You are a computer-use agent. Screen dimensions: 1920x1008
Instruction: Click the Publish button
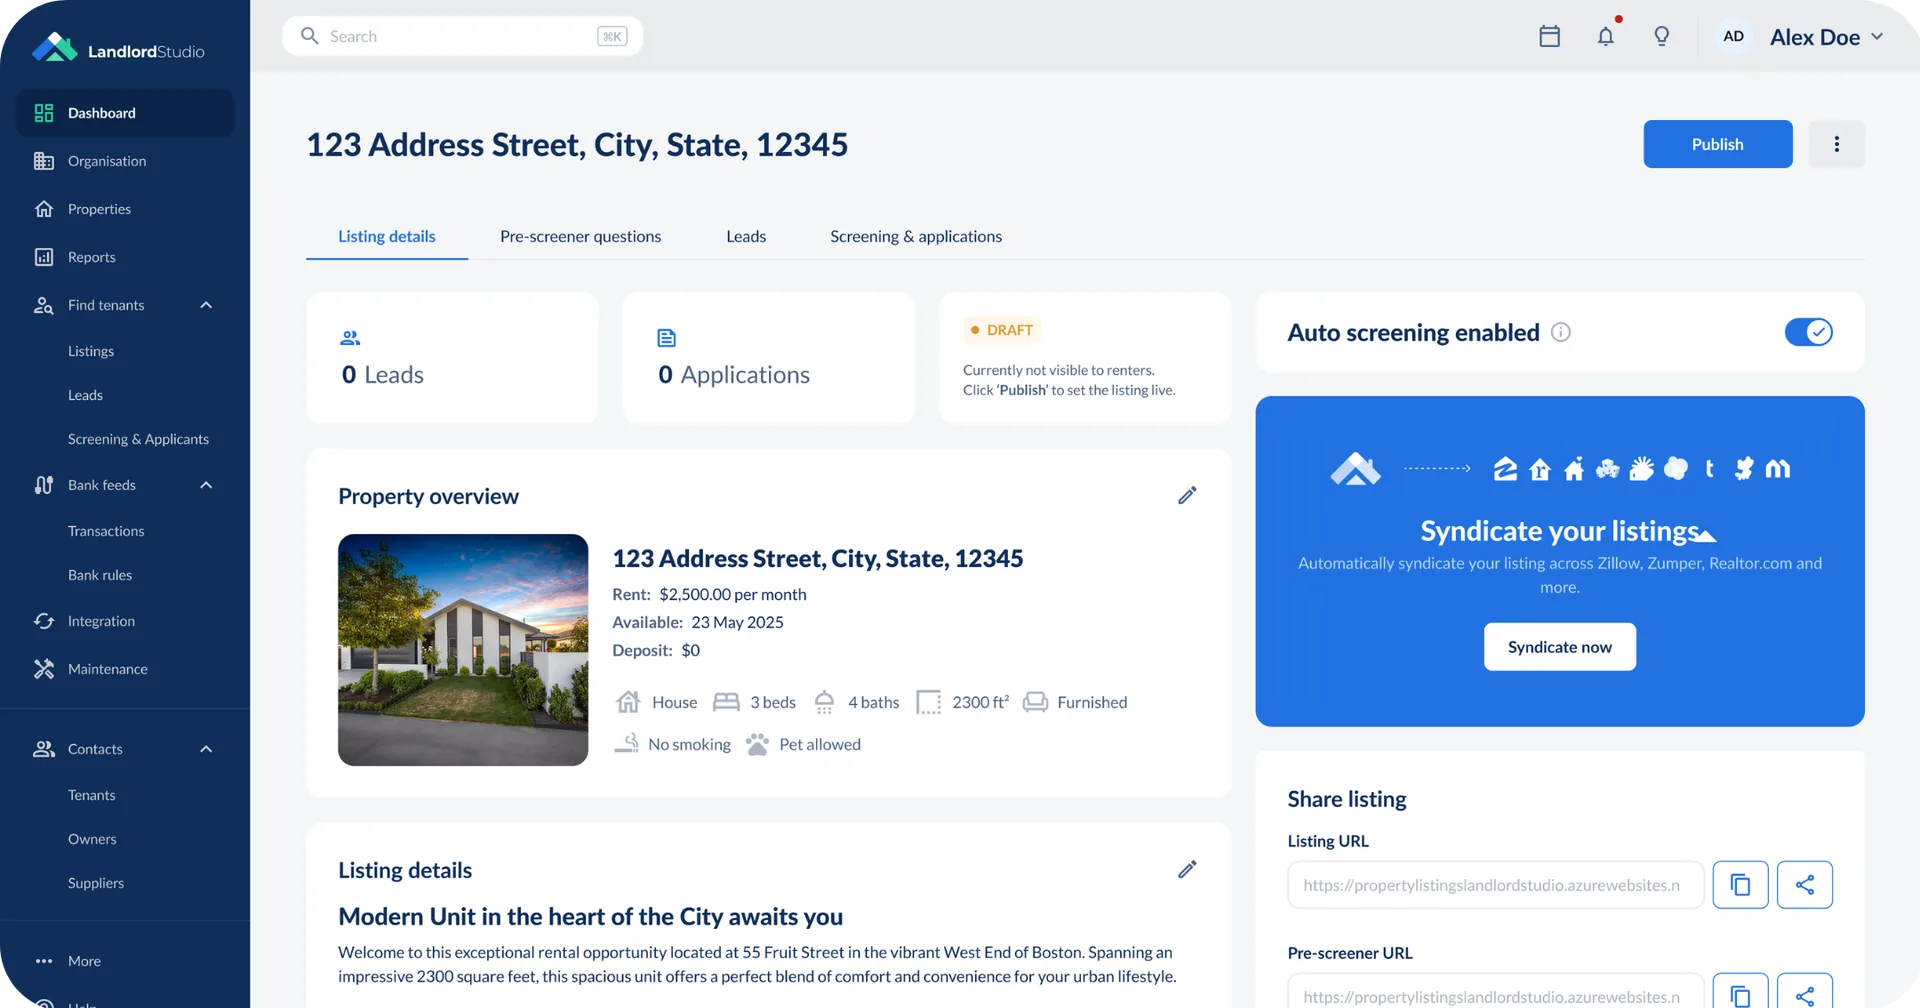1717,144
